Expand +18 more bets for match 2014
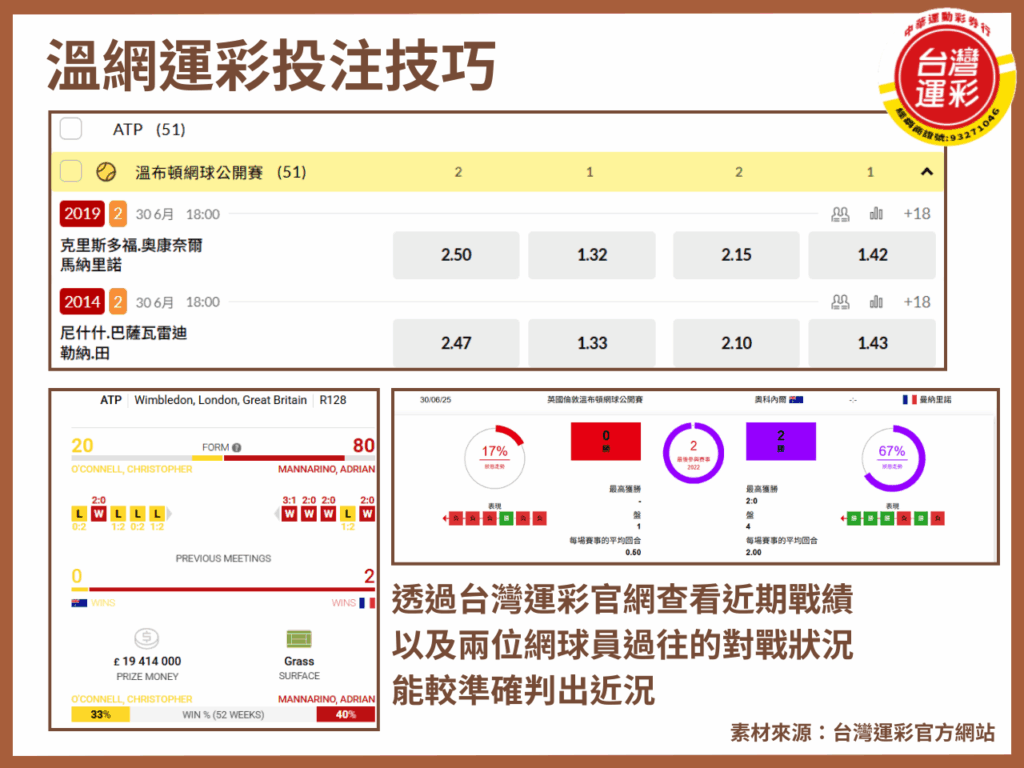The height and width of the screenshot is (768, 1024). click(x=916, y=302)
